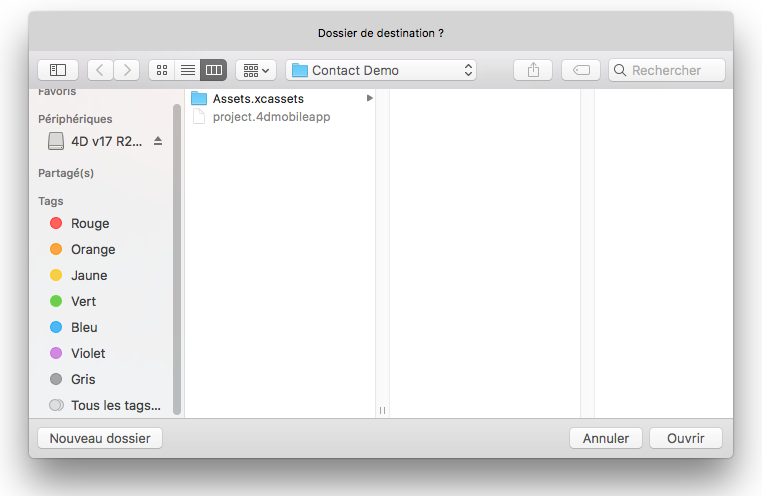
Task: Switch to list view mode
Action: (x=187, y=70)
